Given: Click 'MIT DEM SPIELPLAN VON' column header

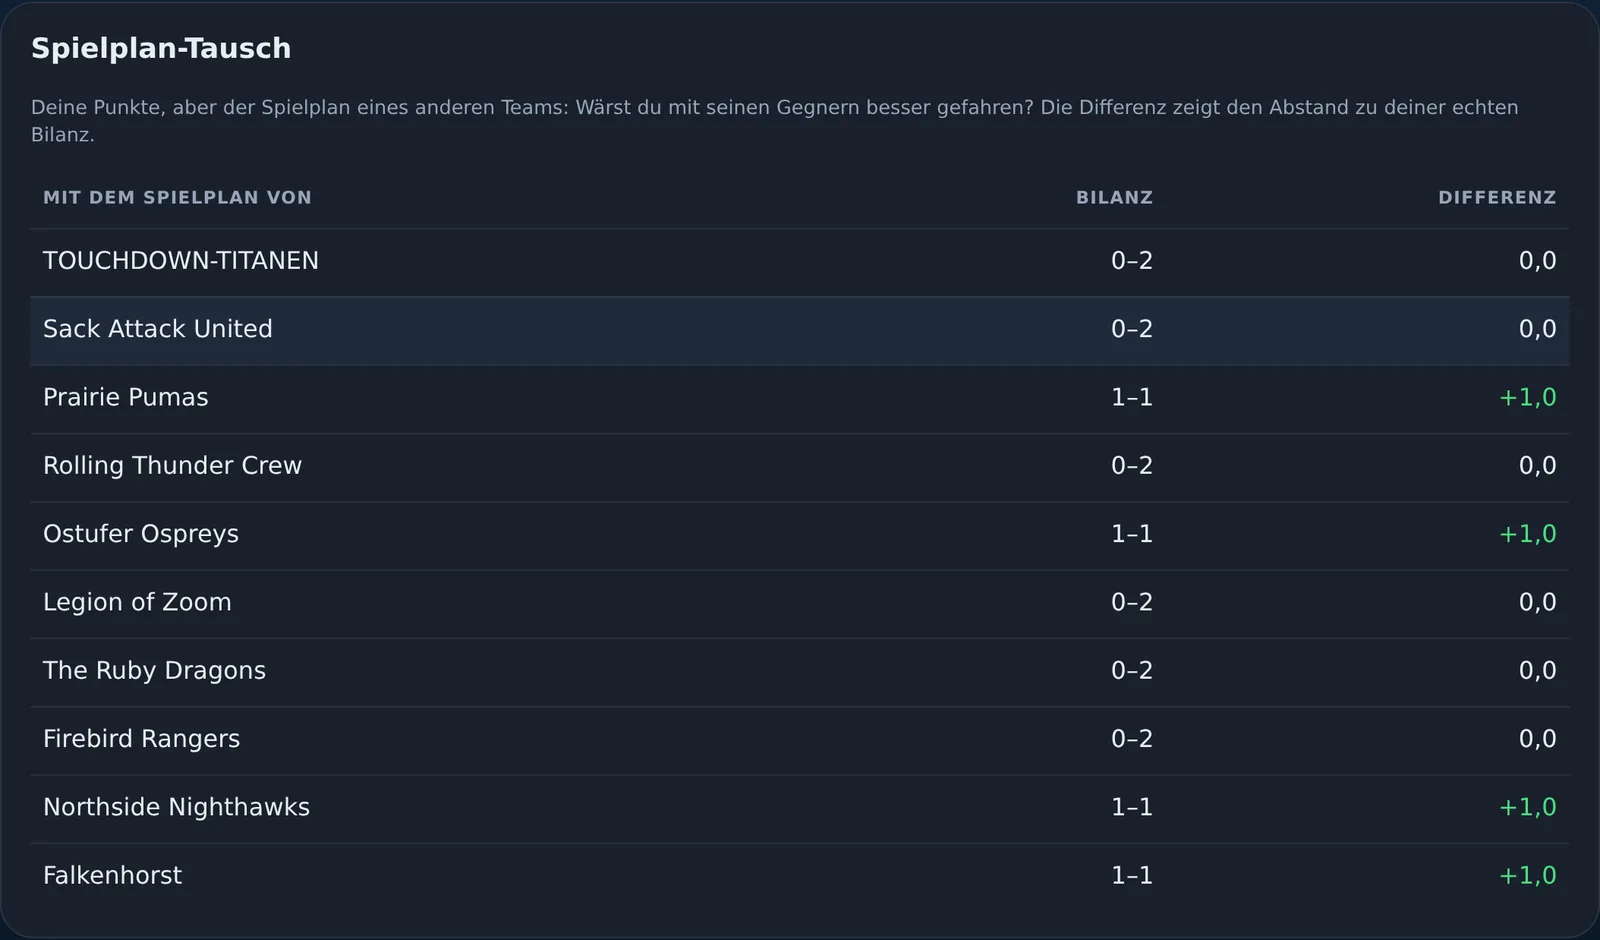Looking at the screenshot, I should point(177,198).
